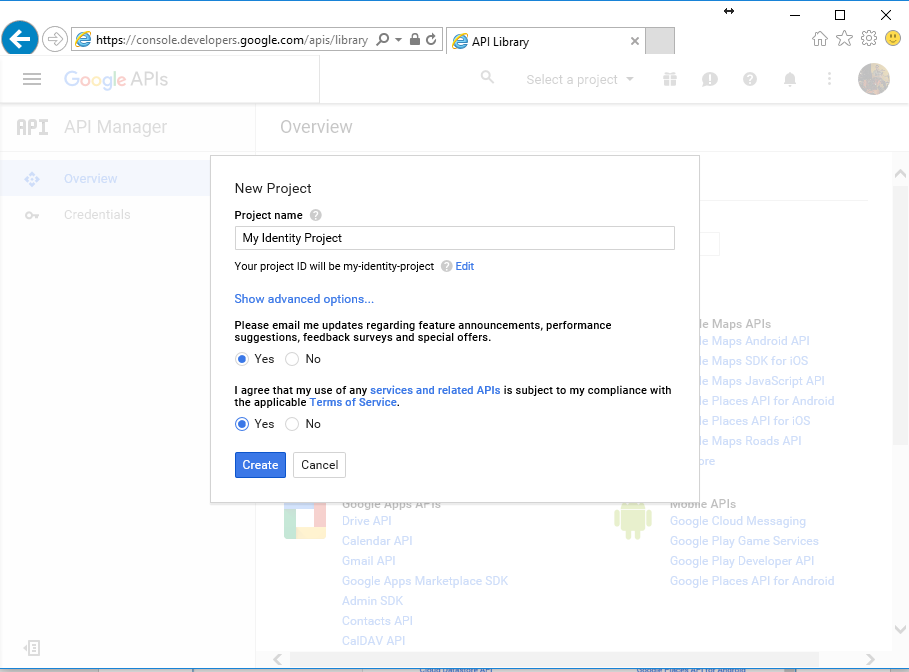
Task: Click the page scroll up arrow
Action: [900, 173]
